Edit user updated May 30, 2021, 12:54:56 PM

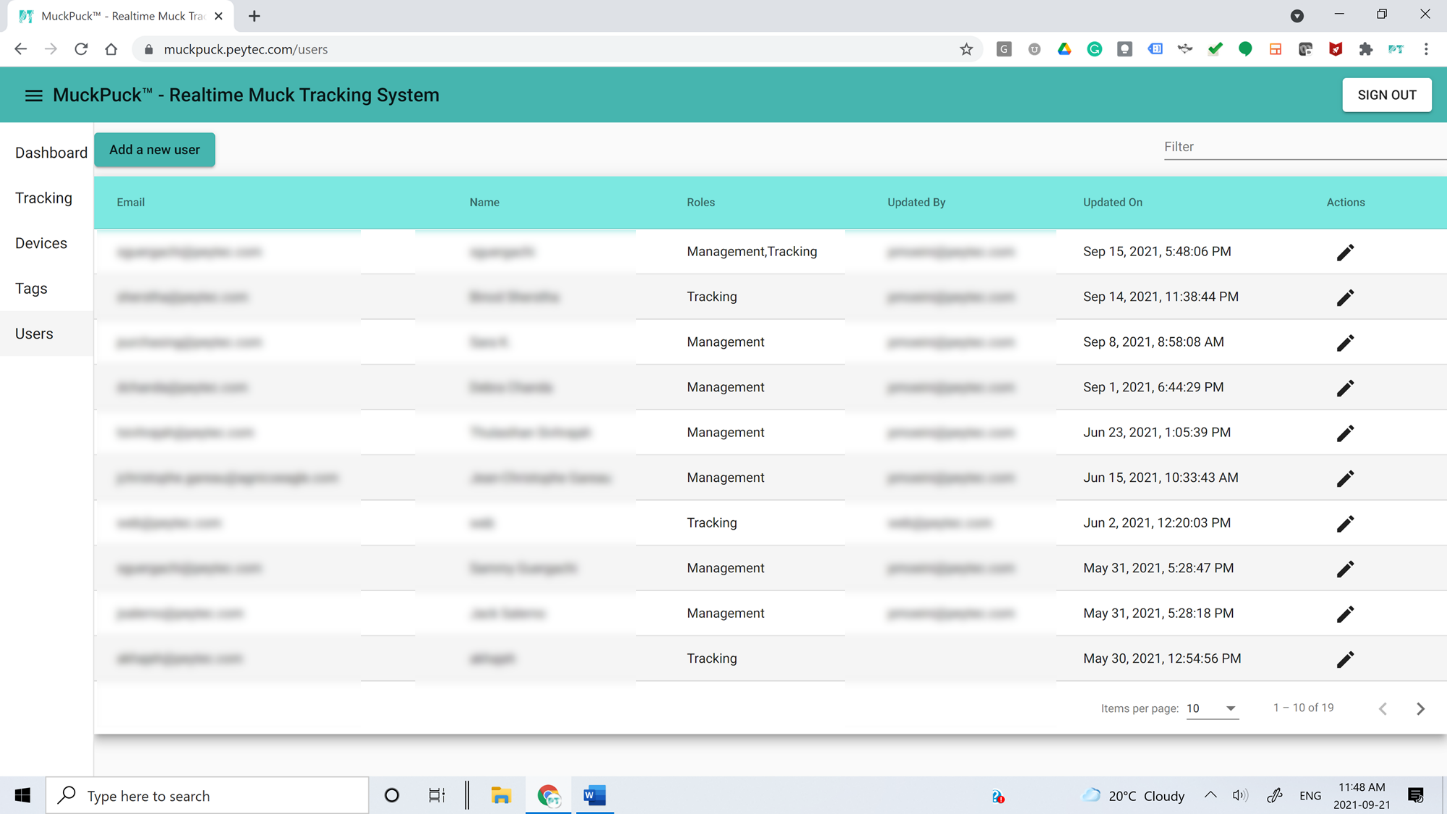(1345, 659)
